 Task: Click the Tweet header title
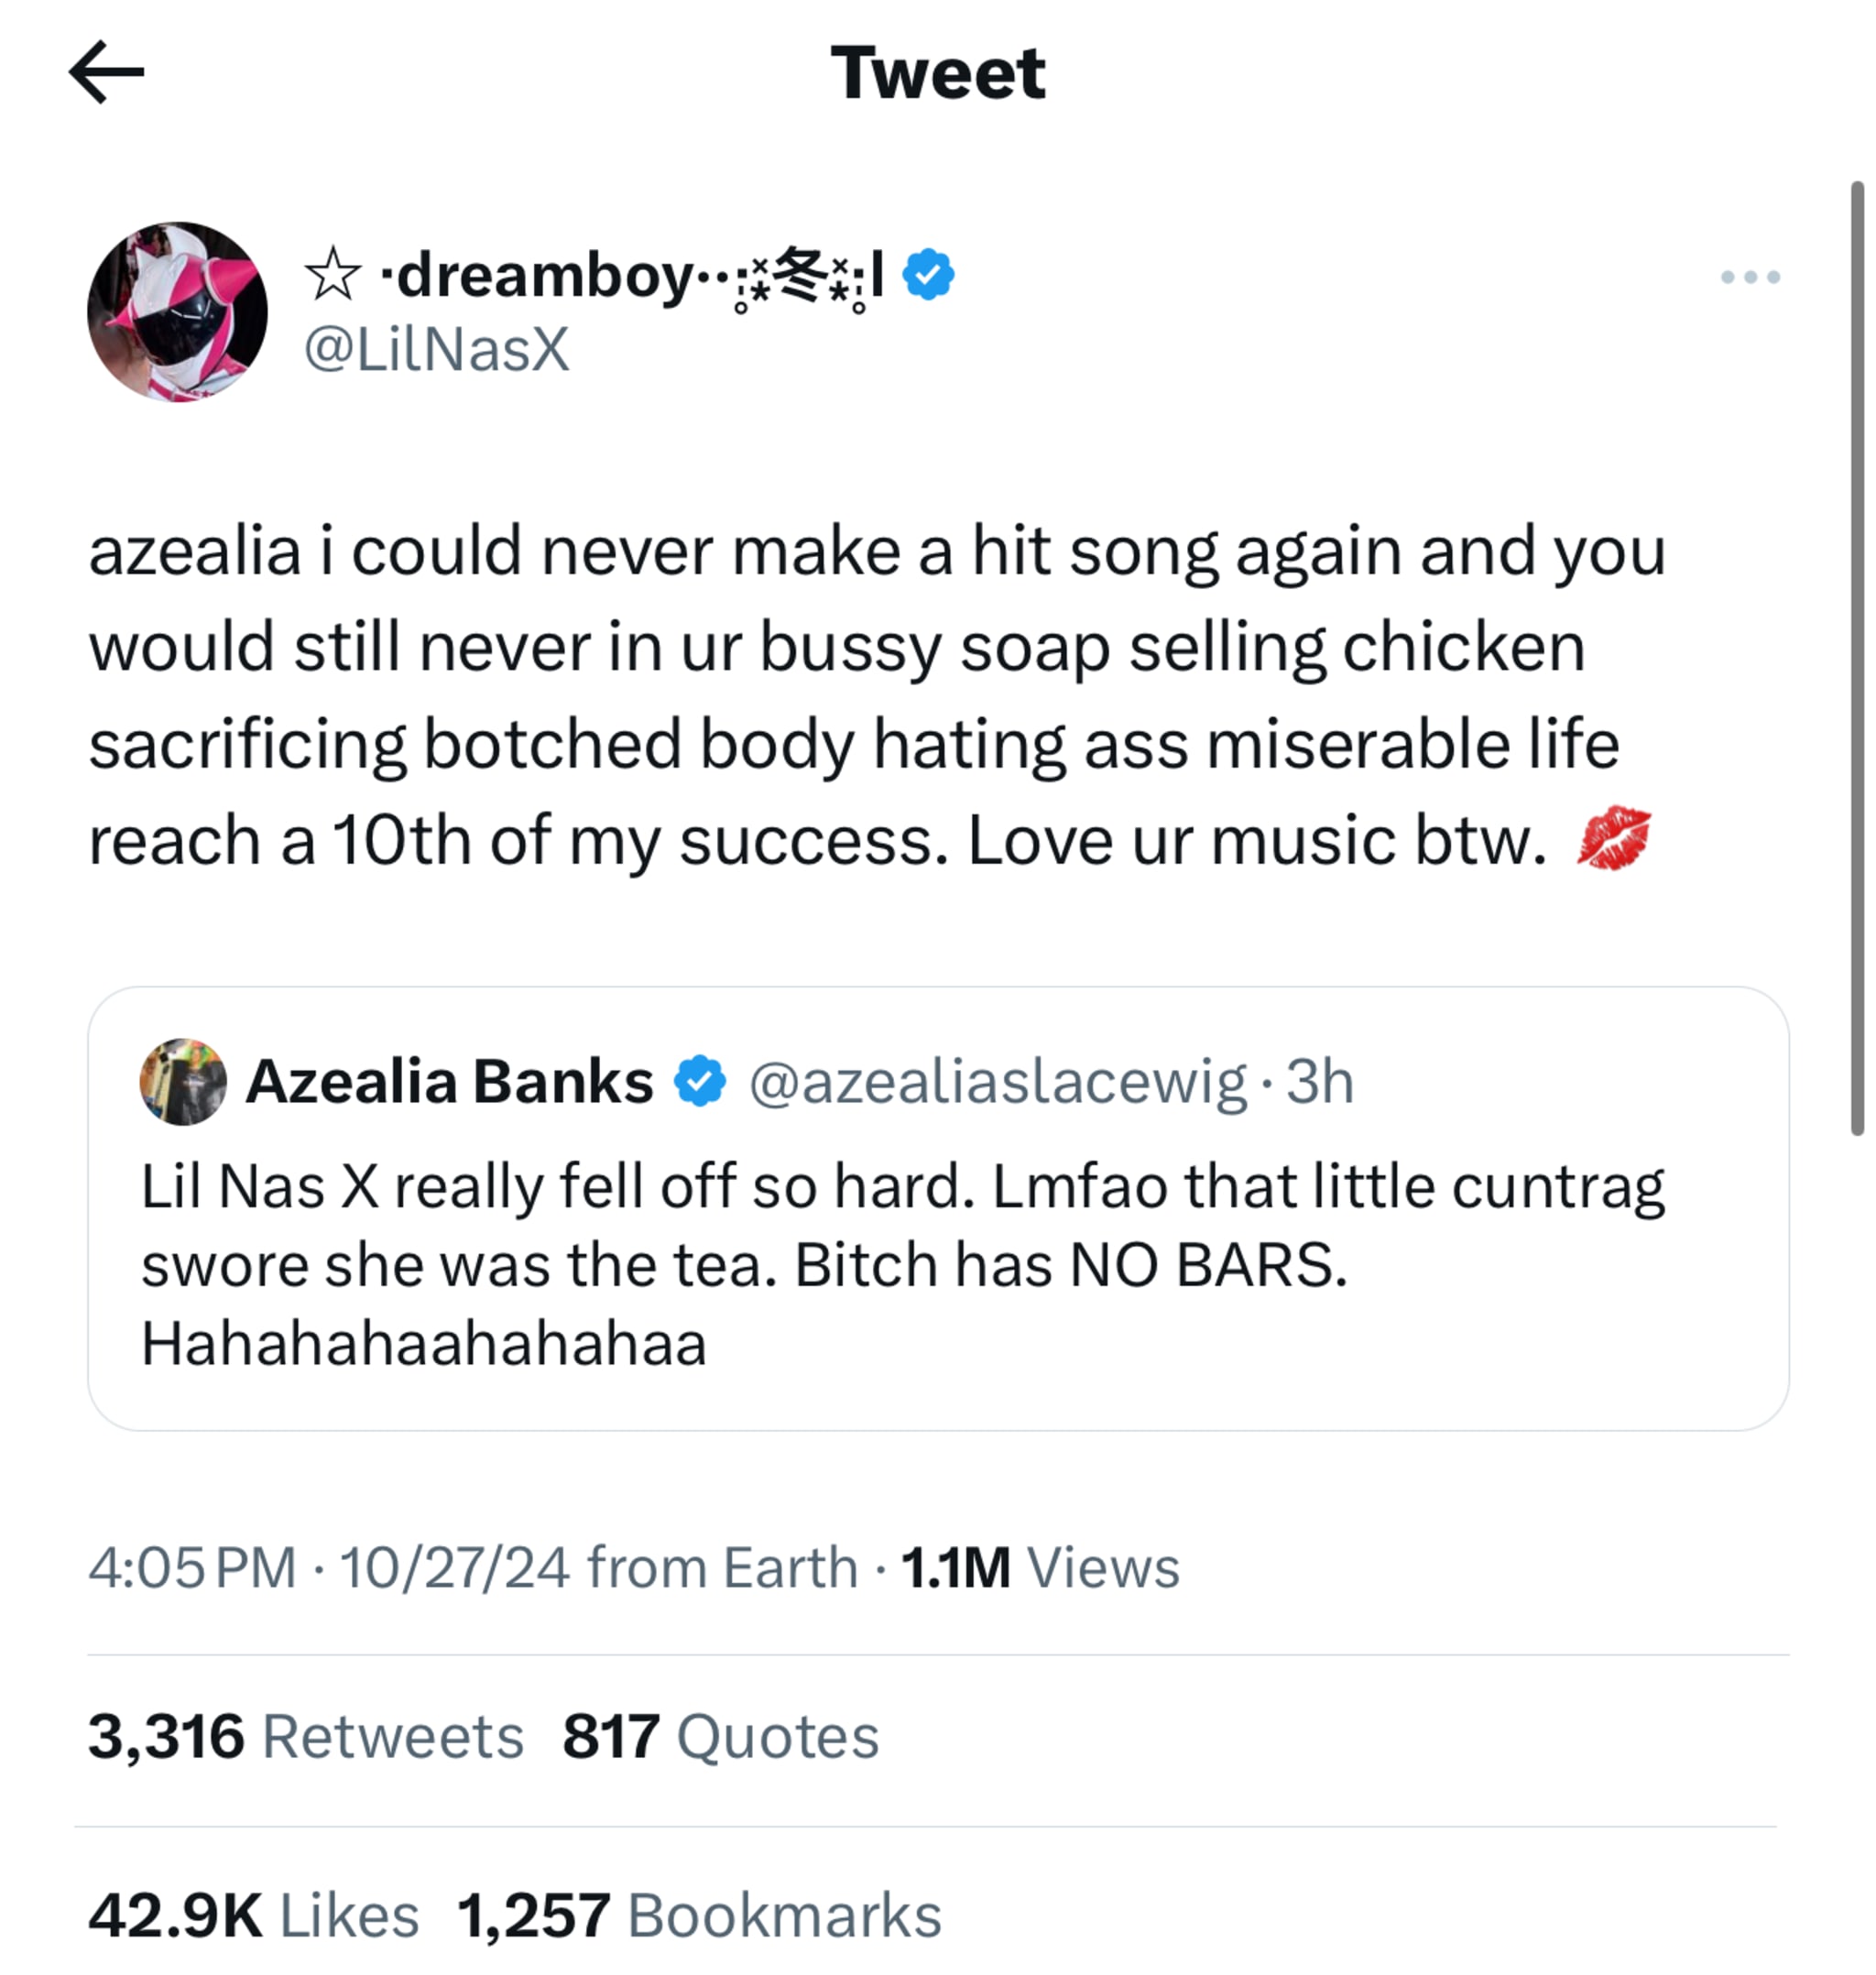tap(938, 73)
